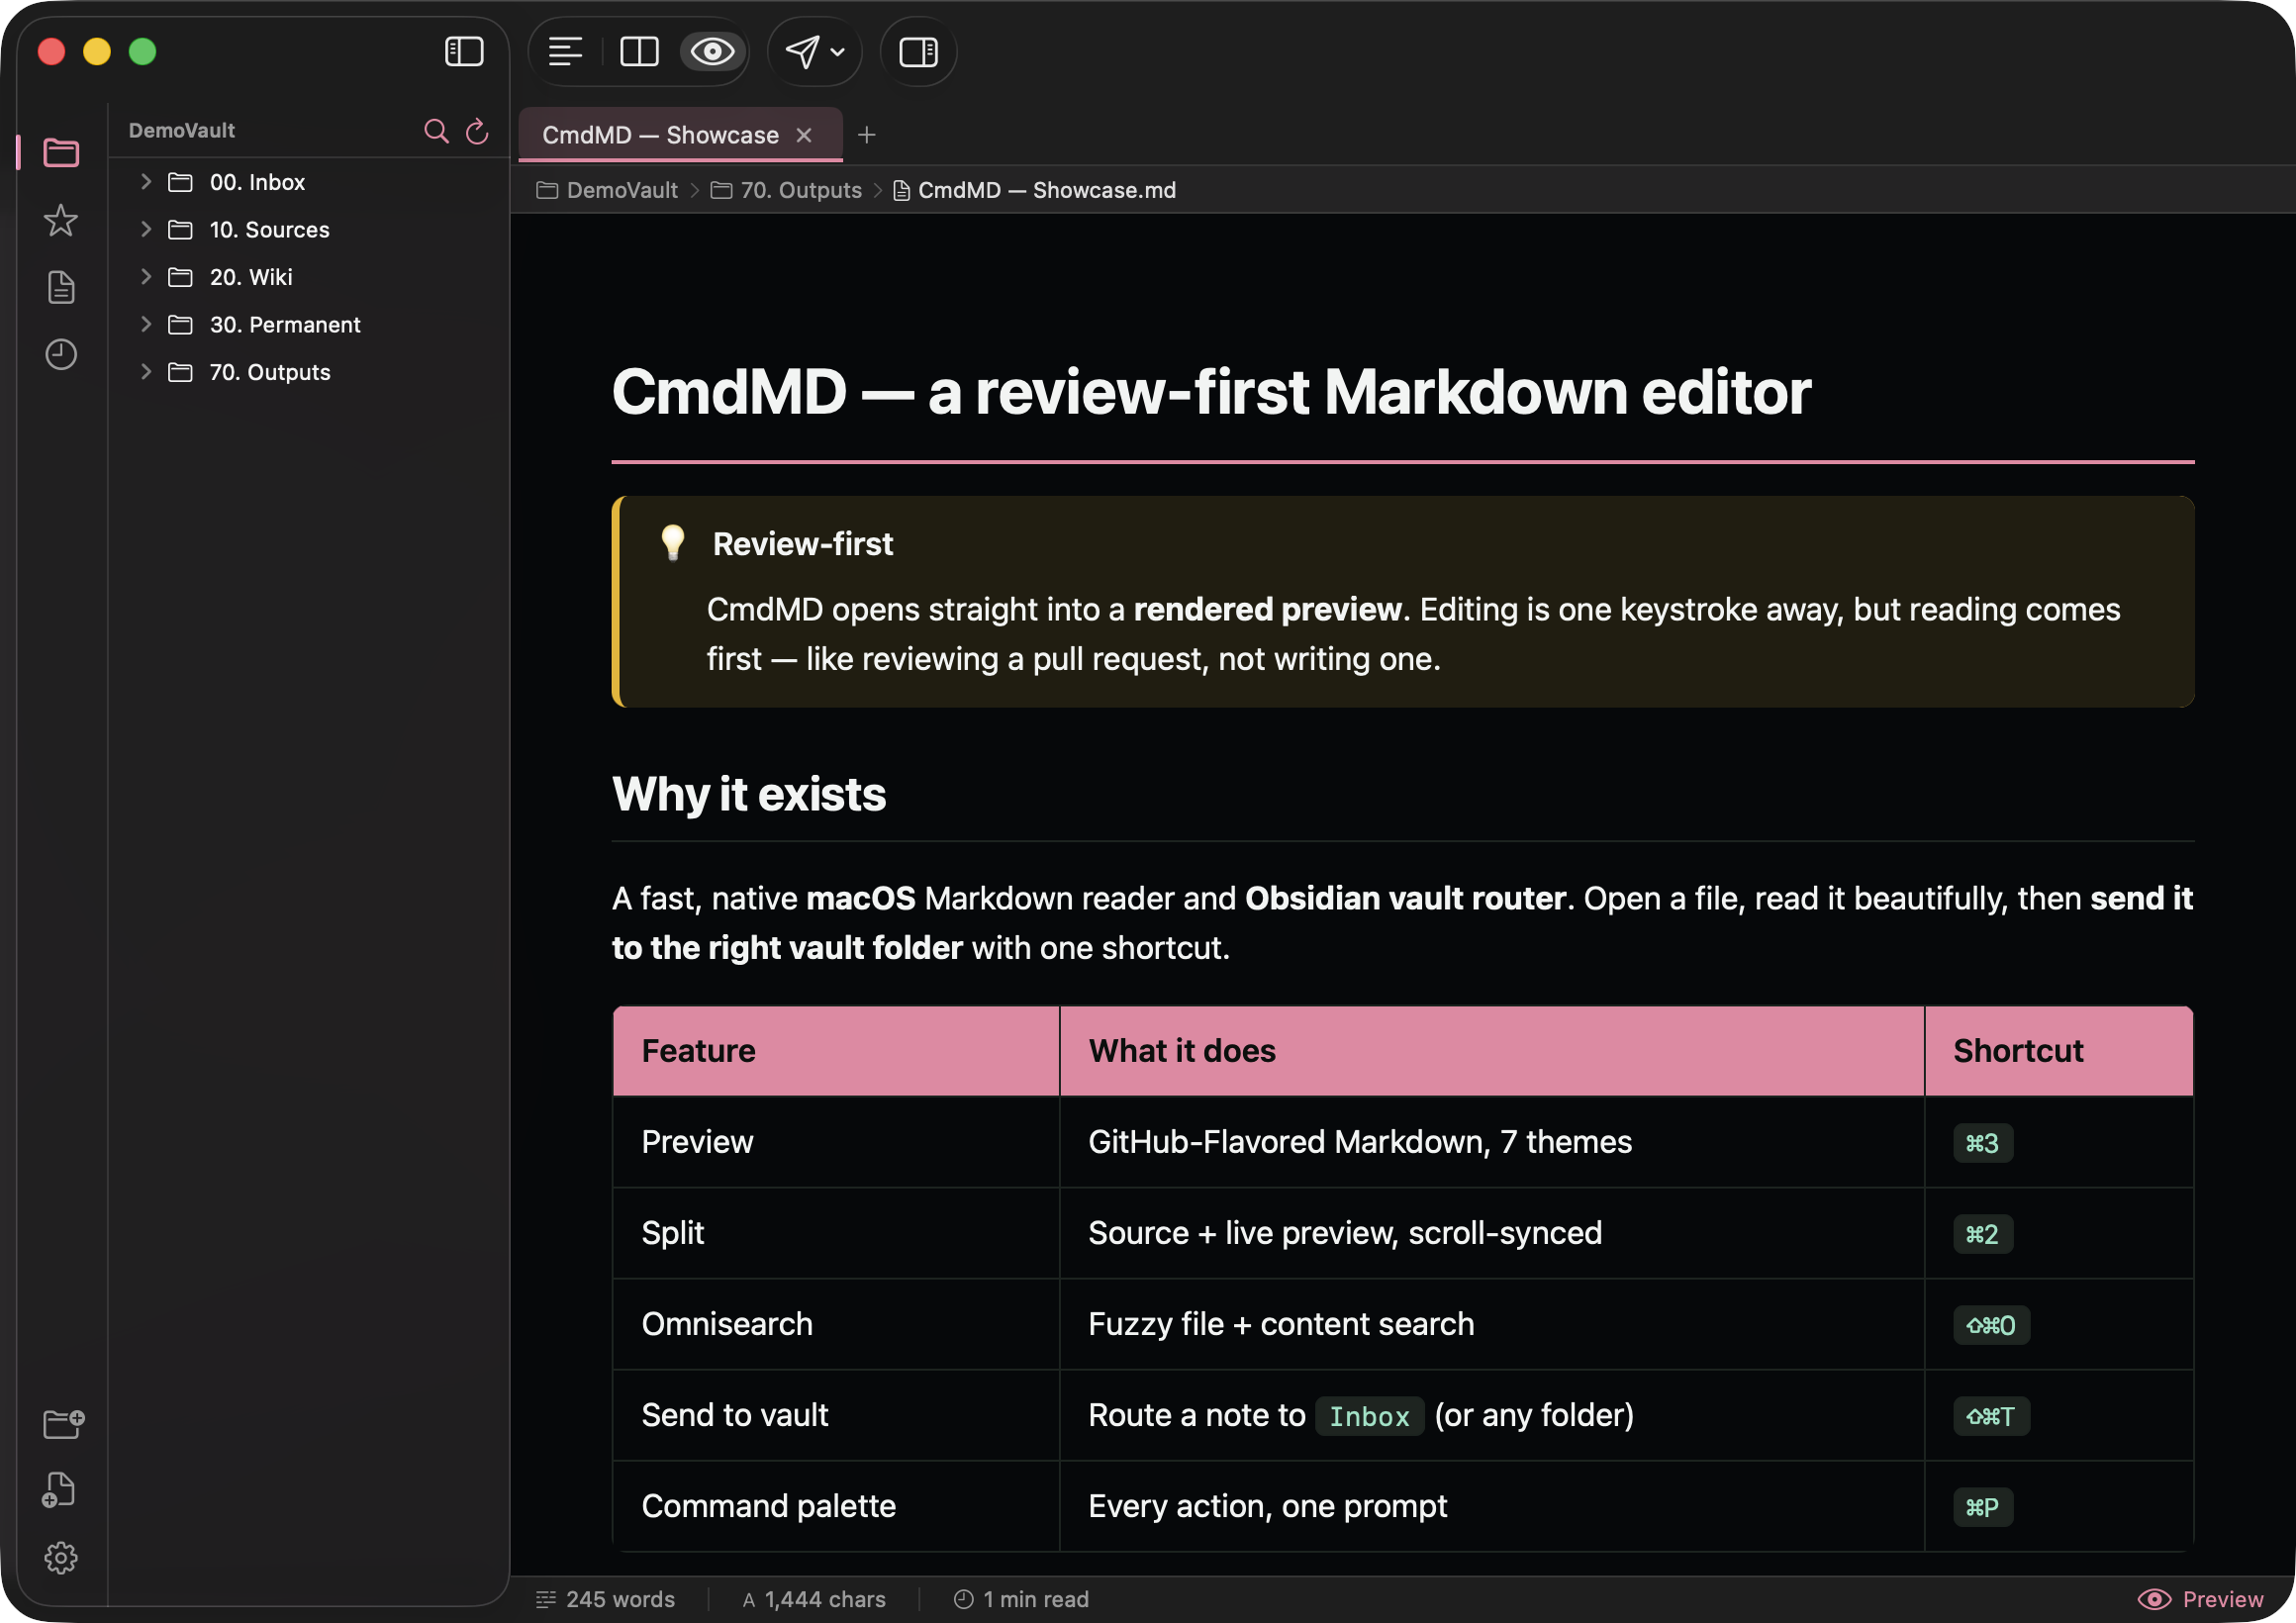Click the 1,444 chars status bar entry
Viewport: 2296px width, 1623px height.
pos(813,1599)
